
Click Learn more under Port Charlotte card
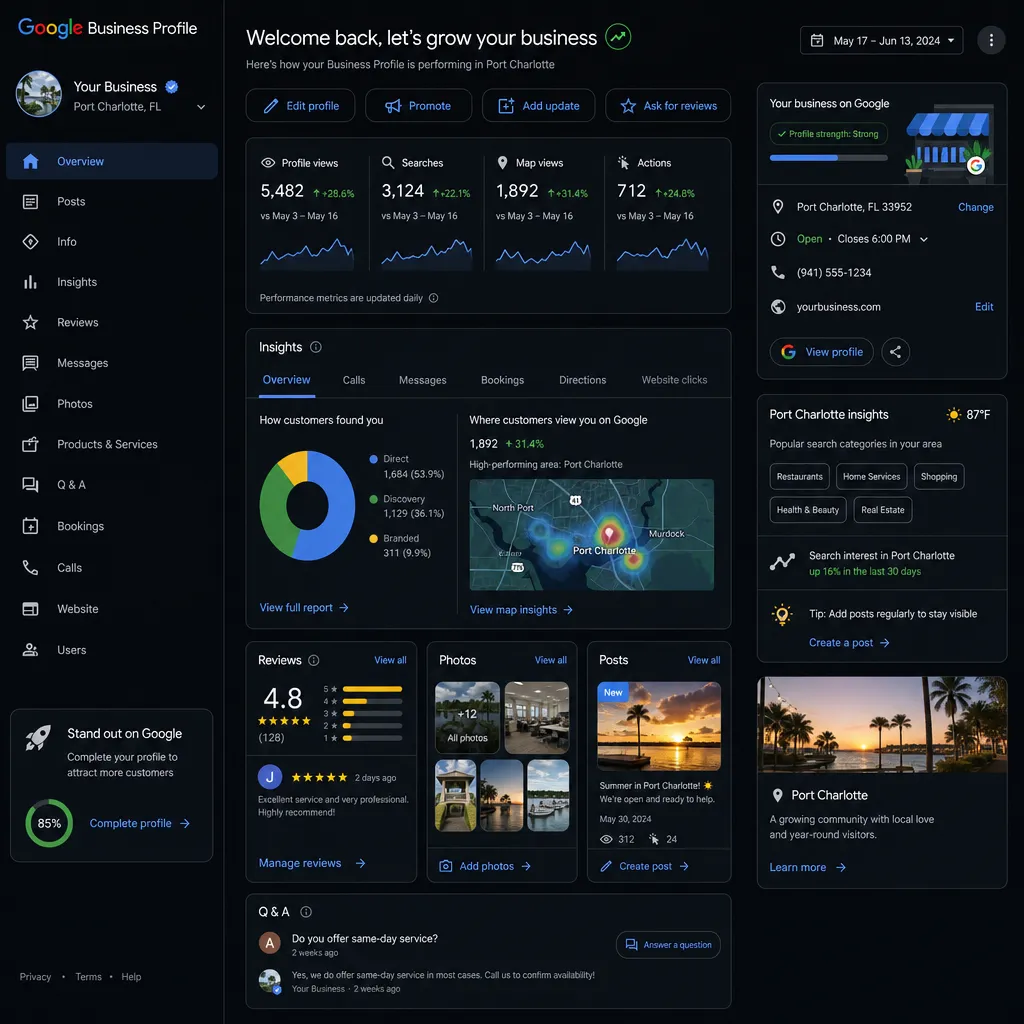(x=807, y=867)
